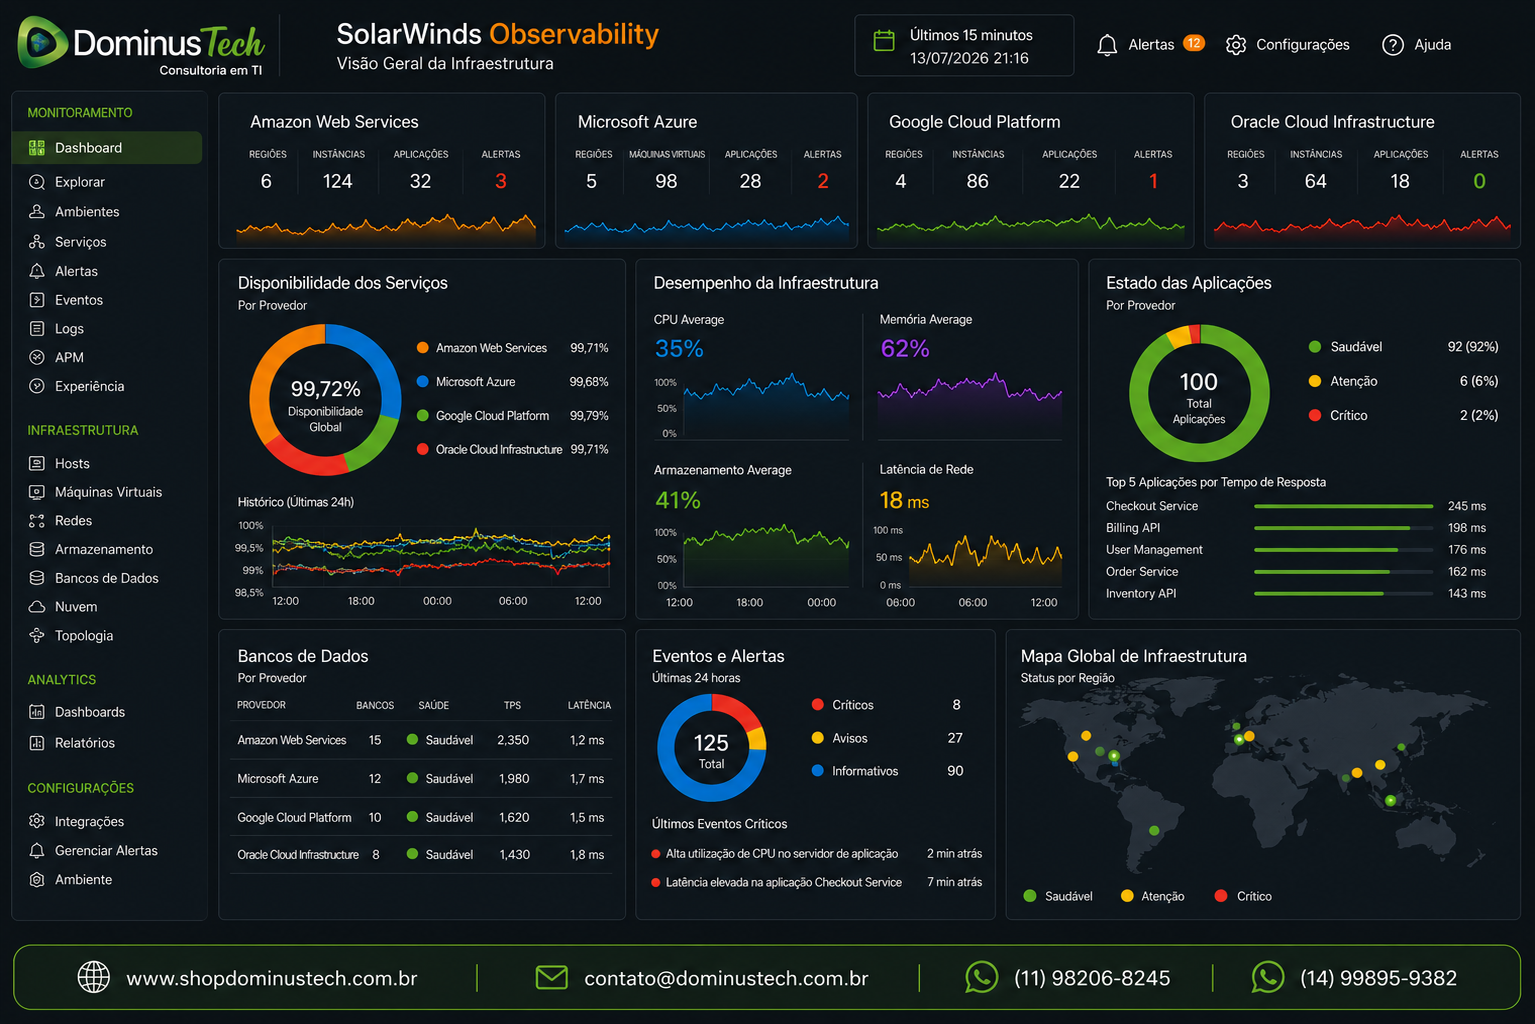The height and width of the screenshot is (1024, 1535).
Task: Click Latência elevada na aplicação Checkout Service event
Action: [x=784, y=883]
